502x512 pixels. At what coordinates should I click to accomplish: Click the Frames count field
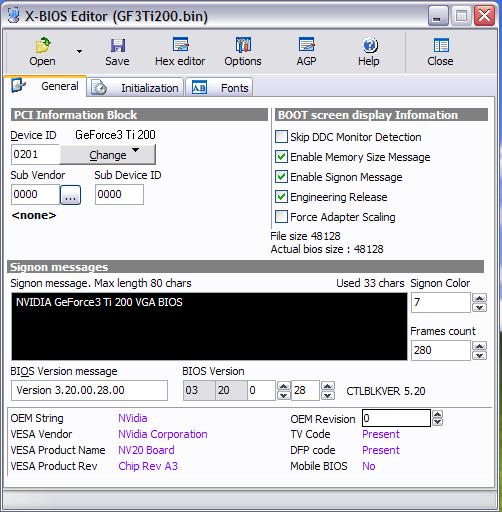pyautogui.click(x=441, y=350)
